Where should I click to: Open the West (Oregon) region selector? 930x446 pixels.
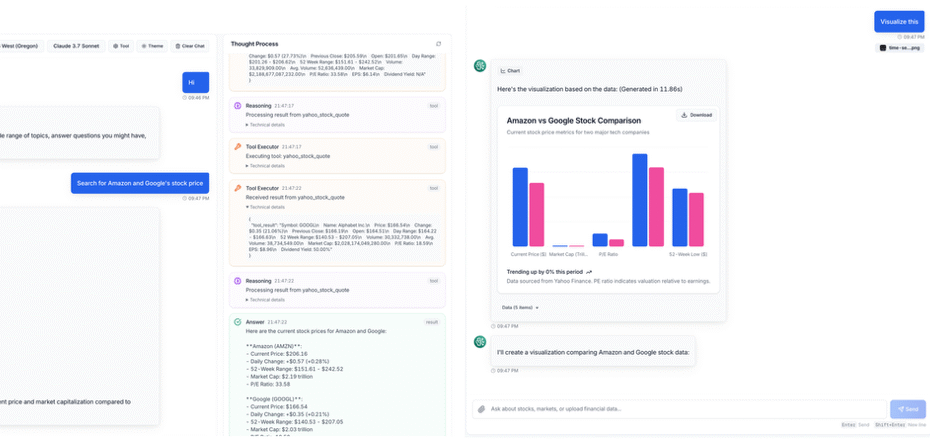(21, 46)
